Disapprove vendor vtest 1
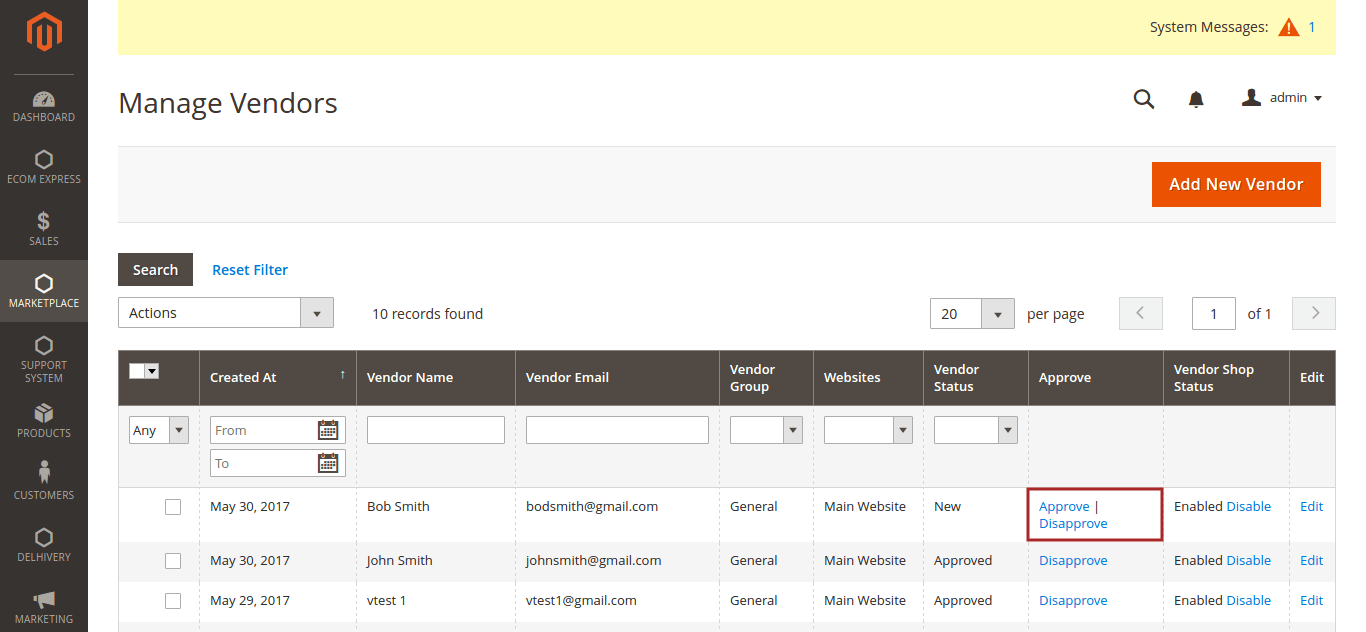This screenshot has width=1366, height=632. [1073, 601]
